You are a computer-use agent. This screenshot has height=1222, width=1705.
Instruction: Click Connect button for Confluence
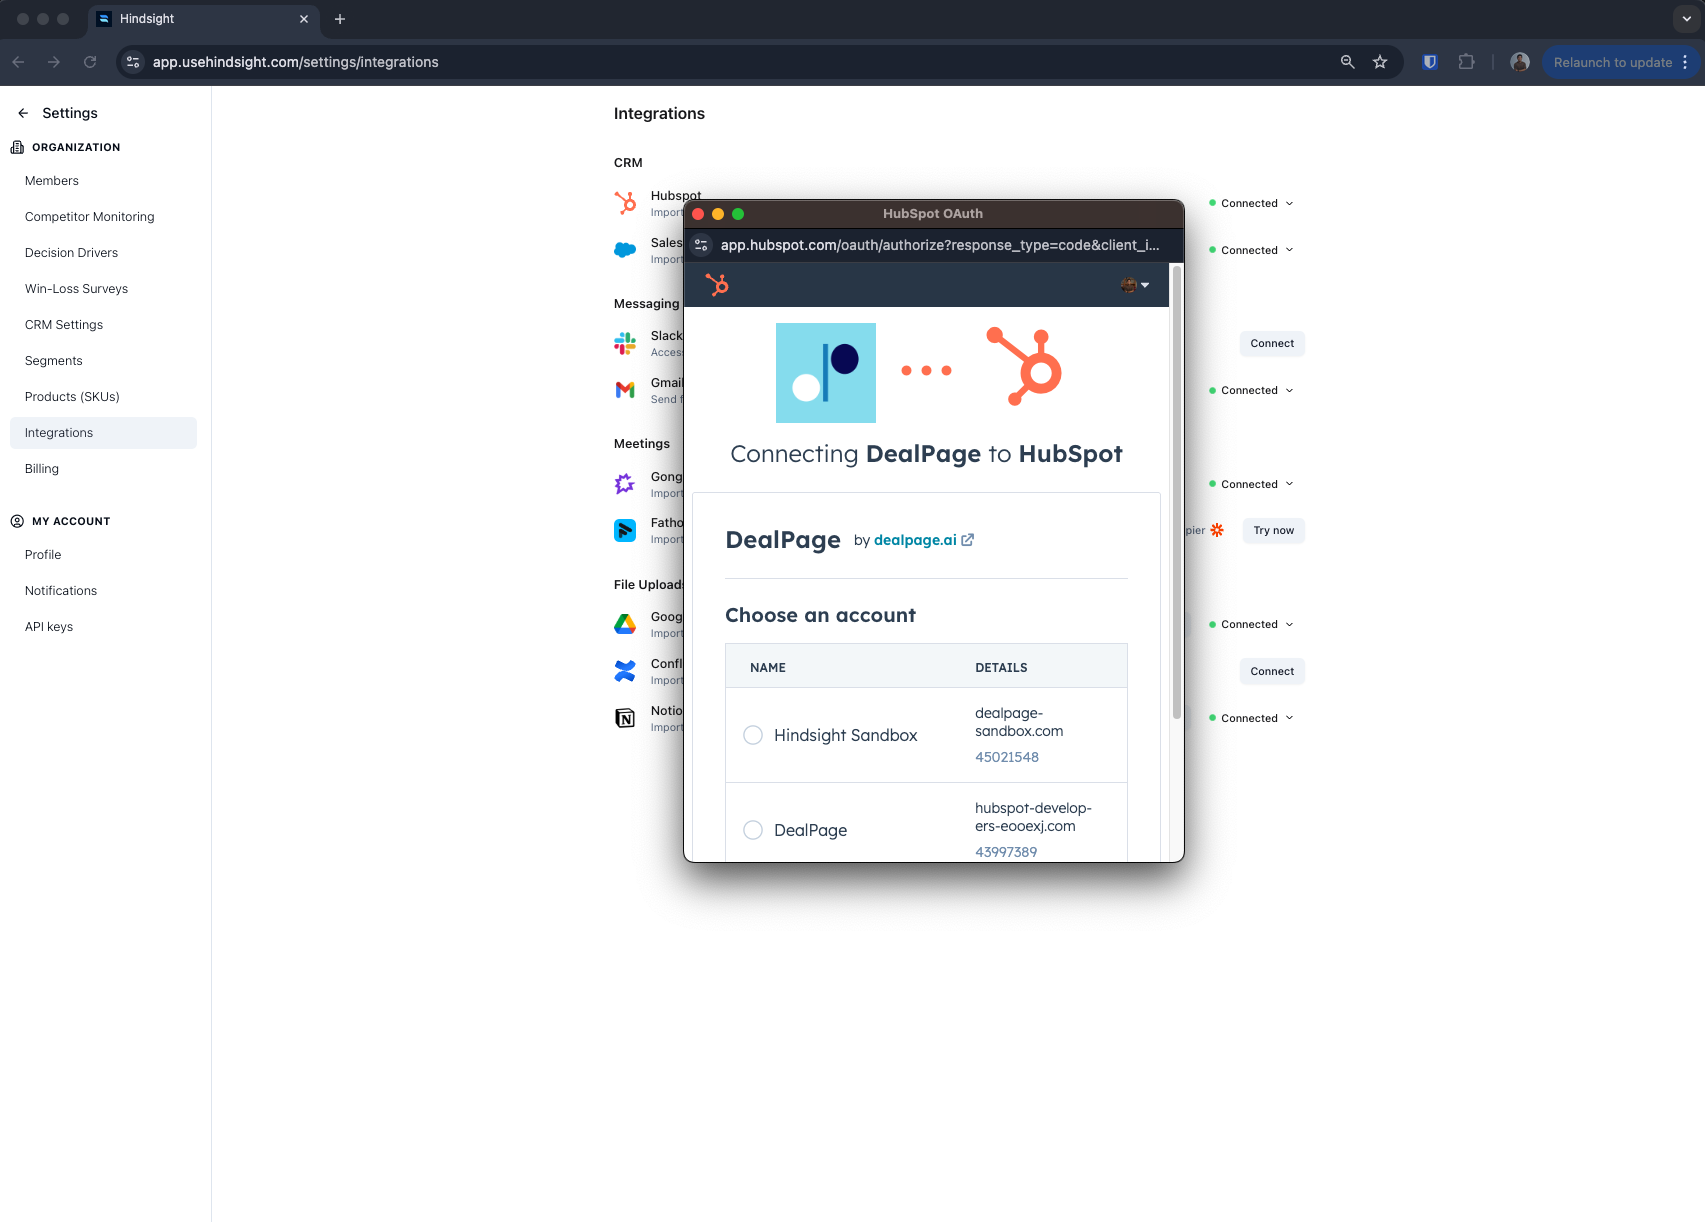coord(1272,671)
